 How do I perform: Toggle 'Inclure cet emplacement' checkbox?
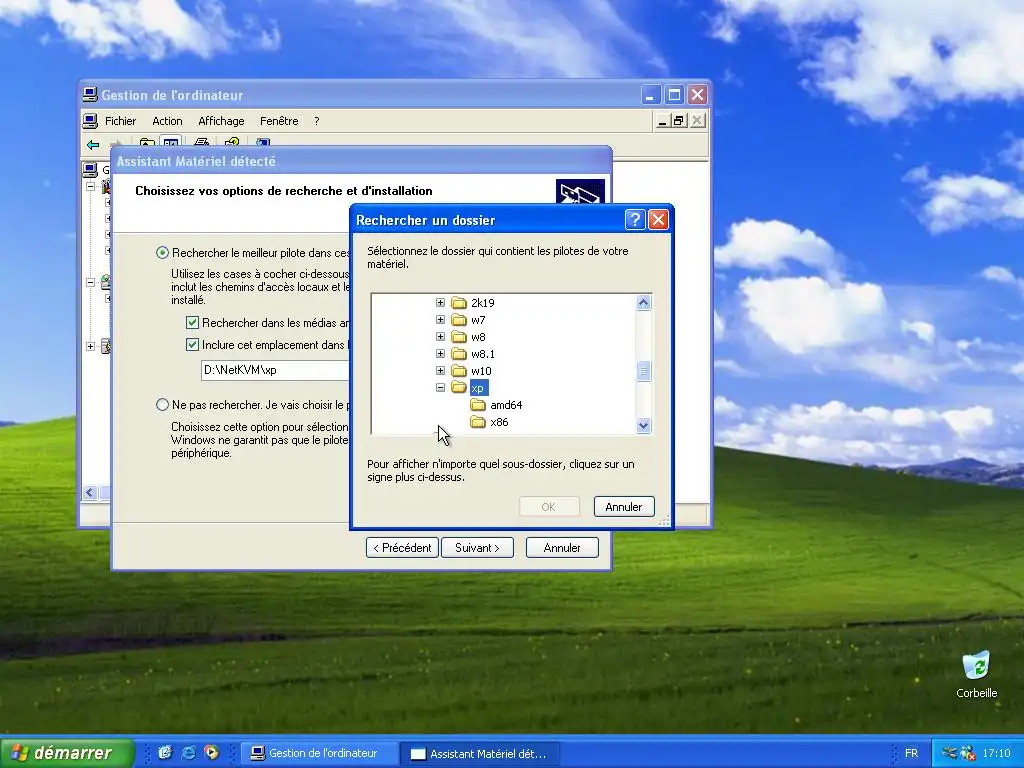tap(192, 345)
